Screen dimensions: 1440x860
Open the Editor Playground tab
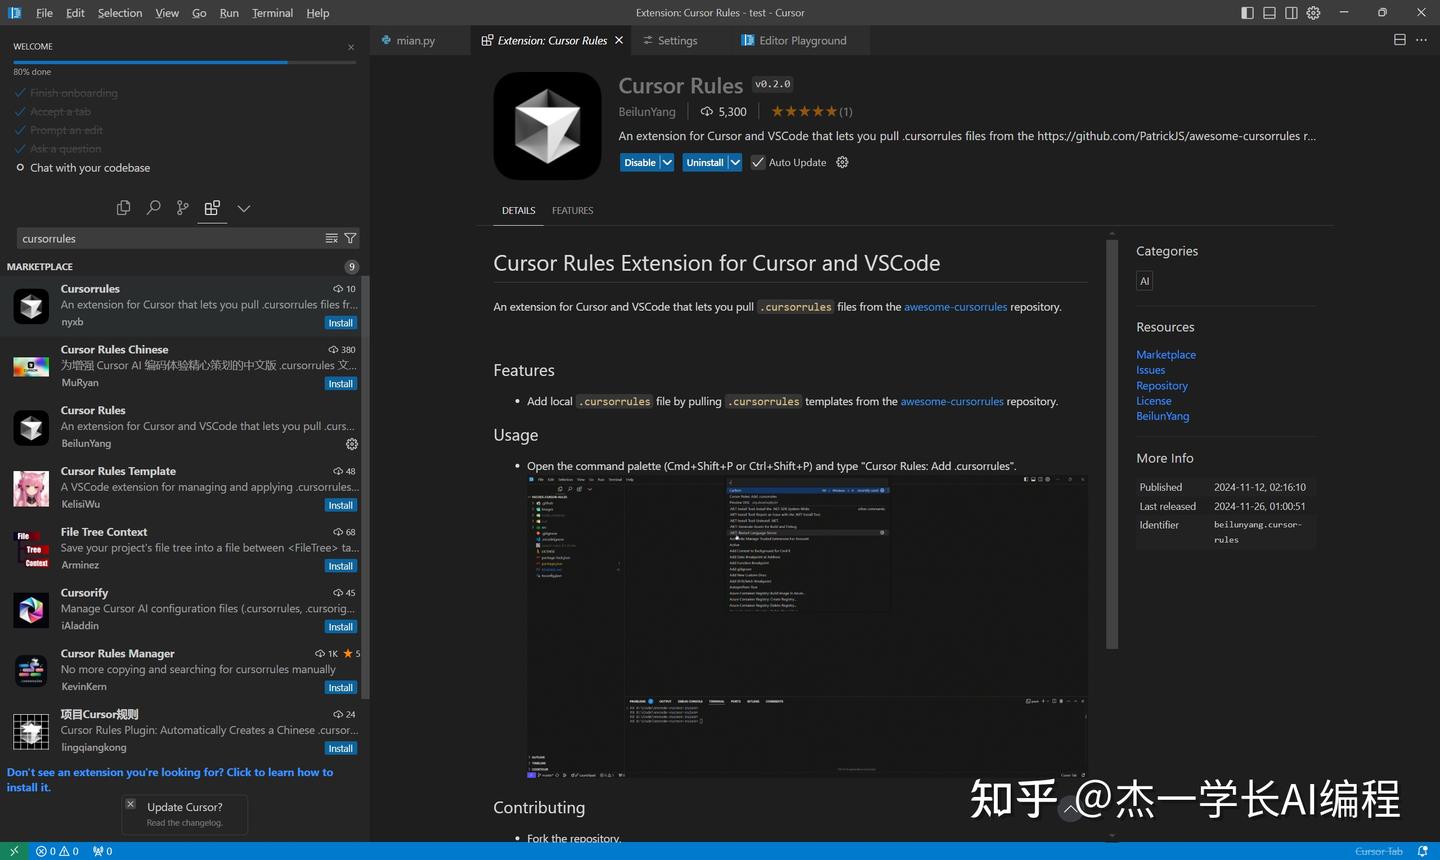click(x=802, y=41)
